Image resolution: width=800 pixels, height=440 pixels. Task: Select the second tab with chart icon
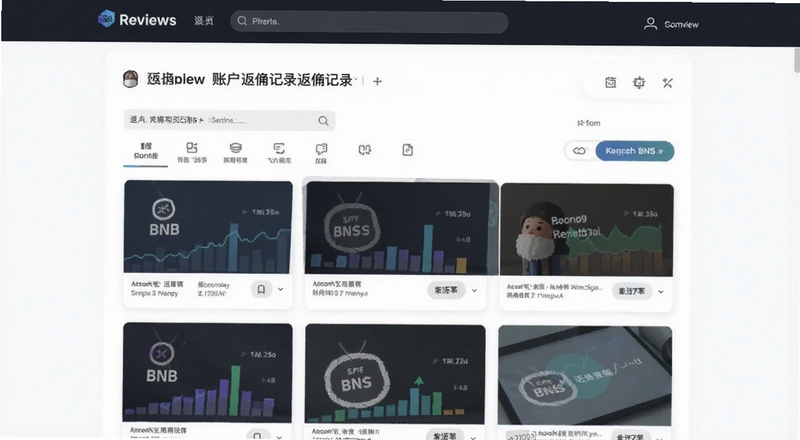[x=192, y=153]
